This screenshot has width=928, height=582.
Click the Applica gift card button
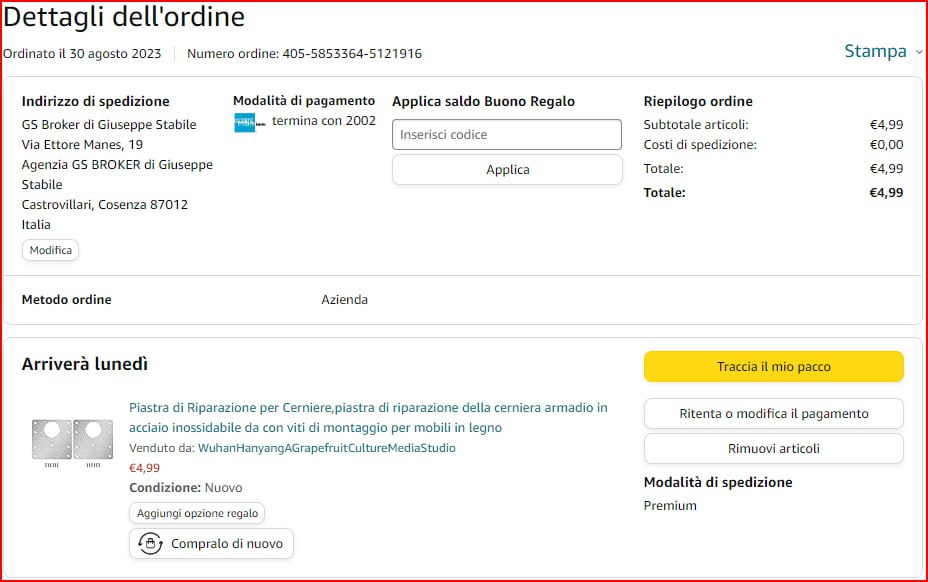507,169
